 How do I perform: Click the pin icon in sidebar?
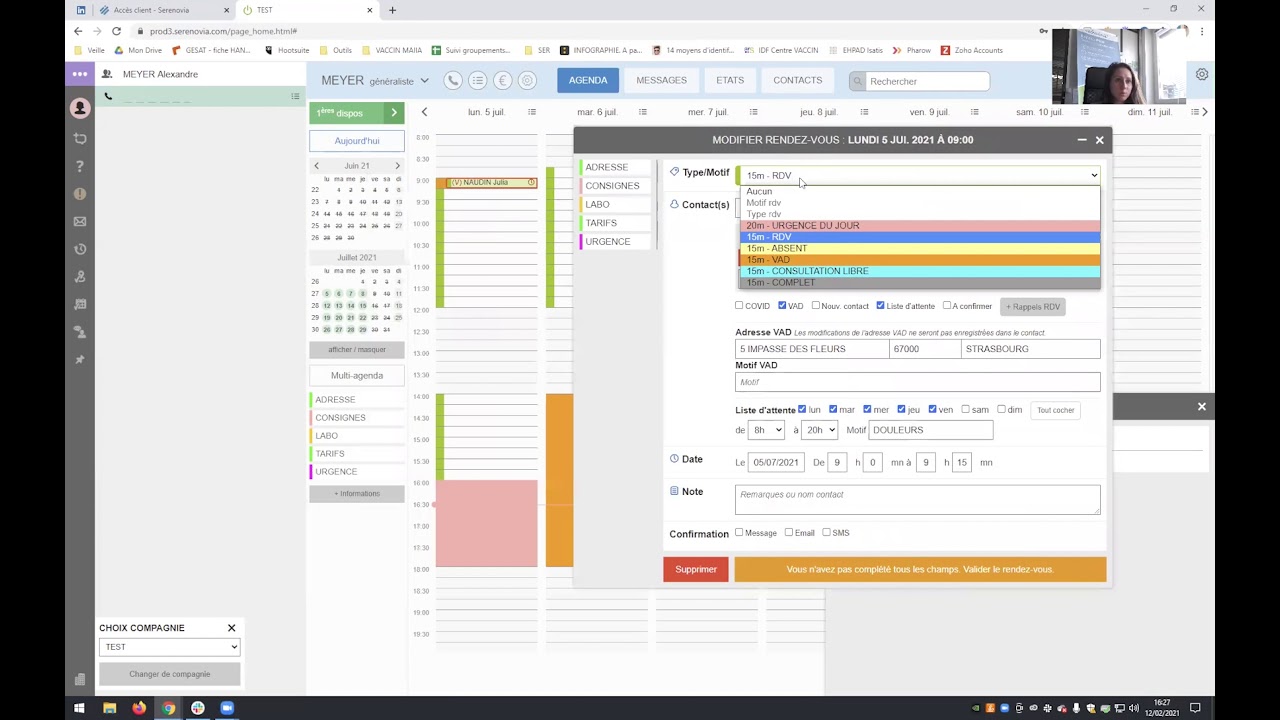80,359
